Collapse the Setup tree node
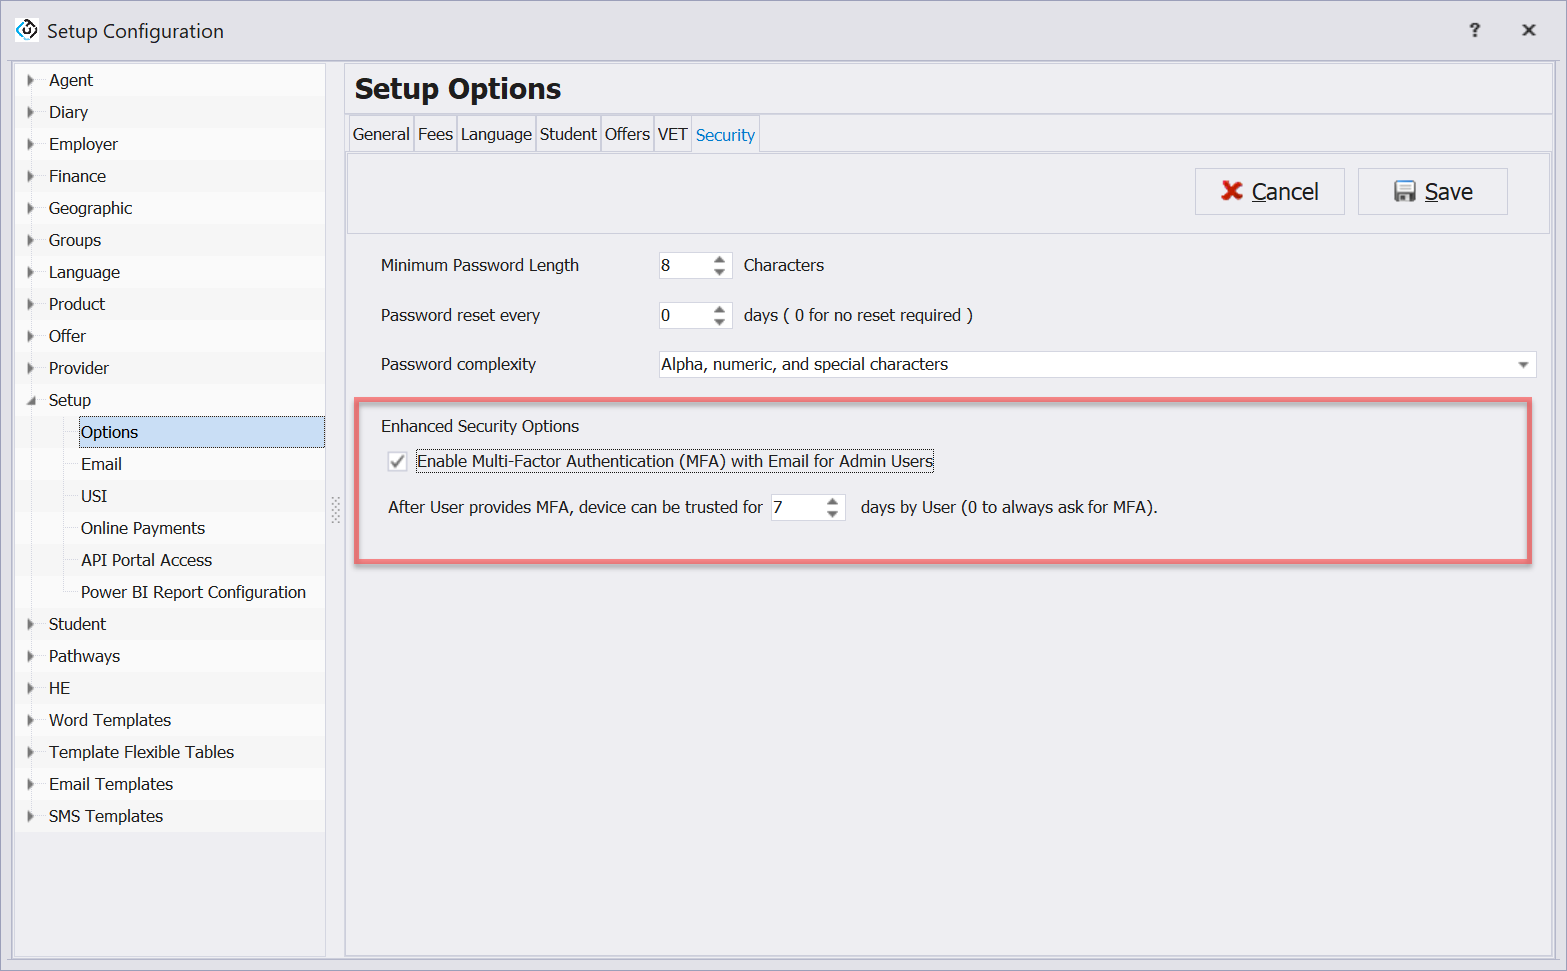 (31, 400)
